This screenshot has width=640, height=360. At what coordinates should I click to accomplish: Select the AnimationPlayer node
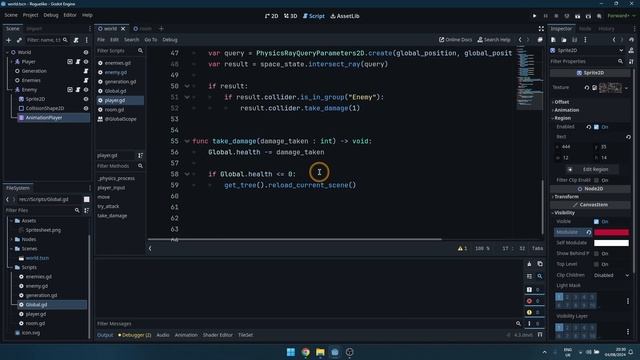click(44, 118)
